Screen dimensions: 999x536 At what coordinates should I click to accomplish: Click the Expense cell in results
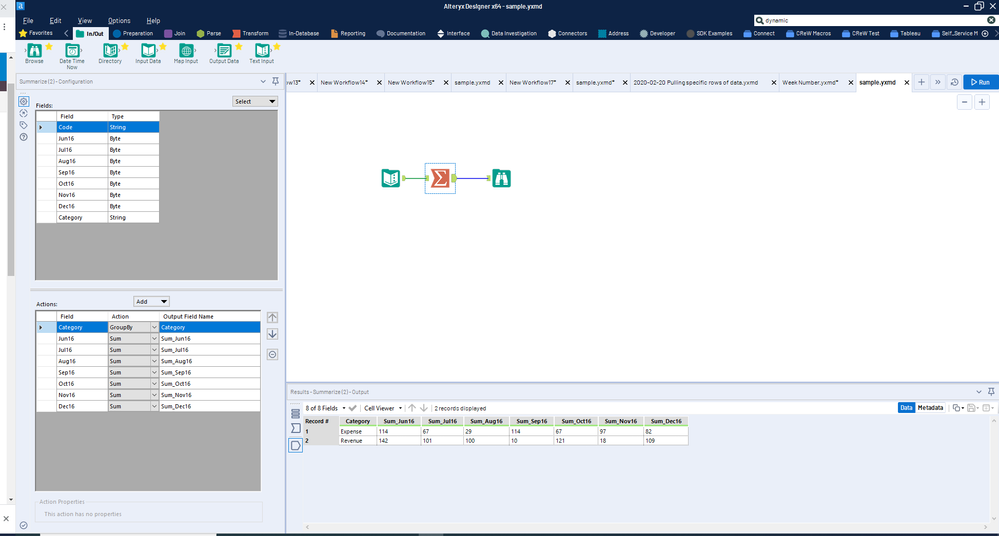(357, 431)
